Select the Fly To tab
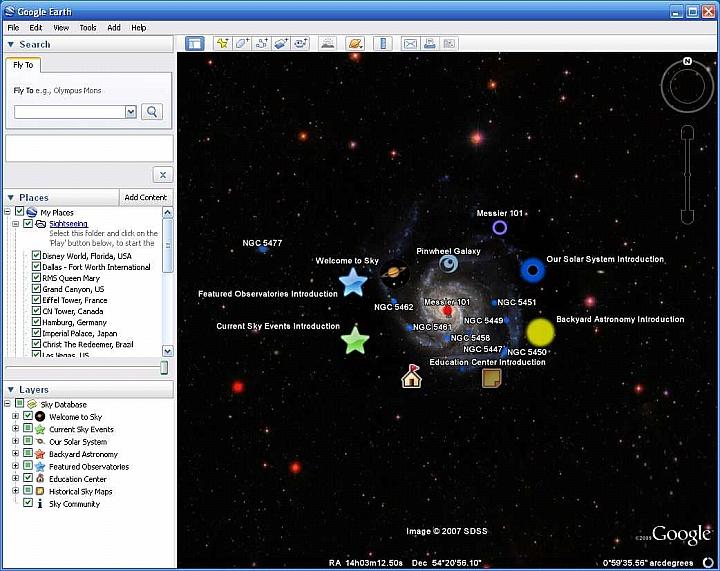Viewport: 720px width, 571px height. coord(23,65)
